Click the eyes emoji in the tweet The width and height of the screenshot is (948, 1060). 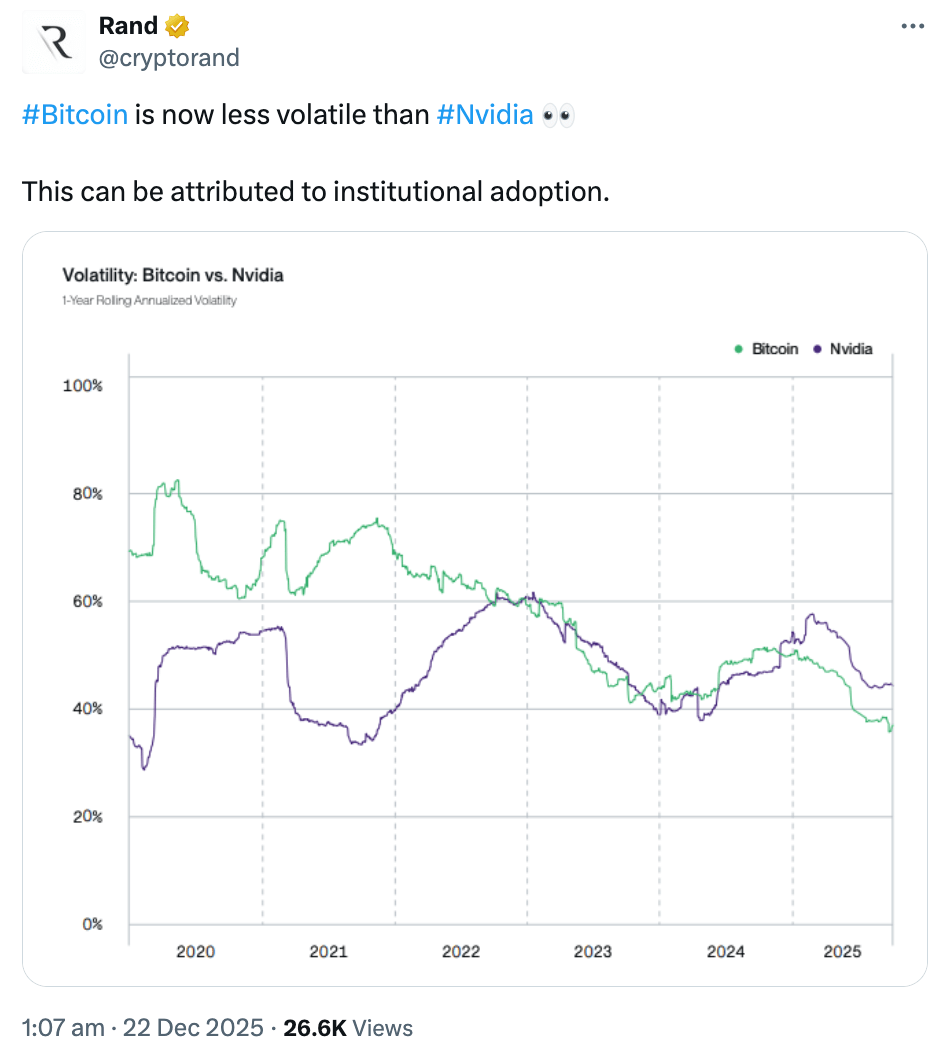coord(557,115)
